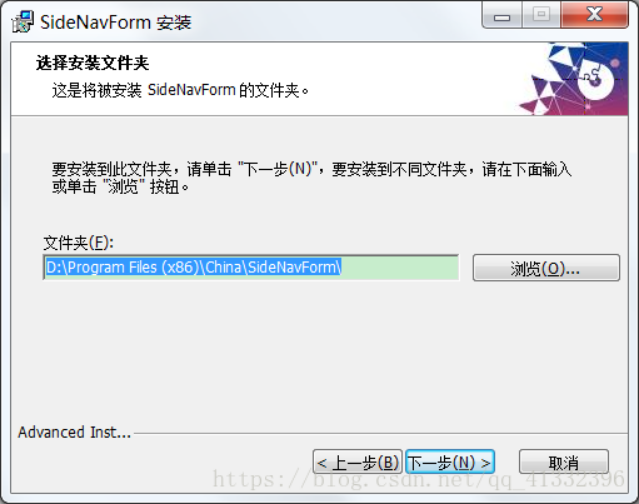Click the installer icon in title bar

[x=23, y=22]
